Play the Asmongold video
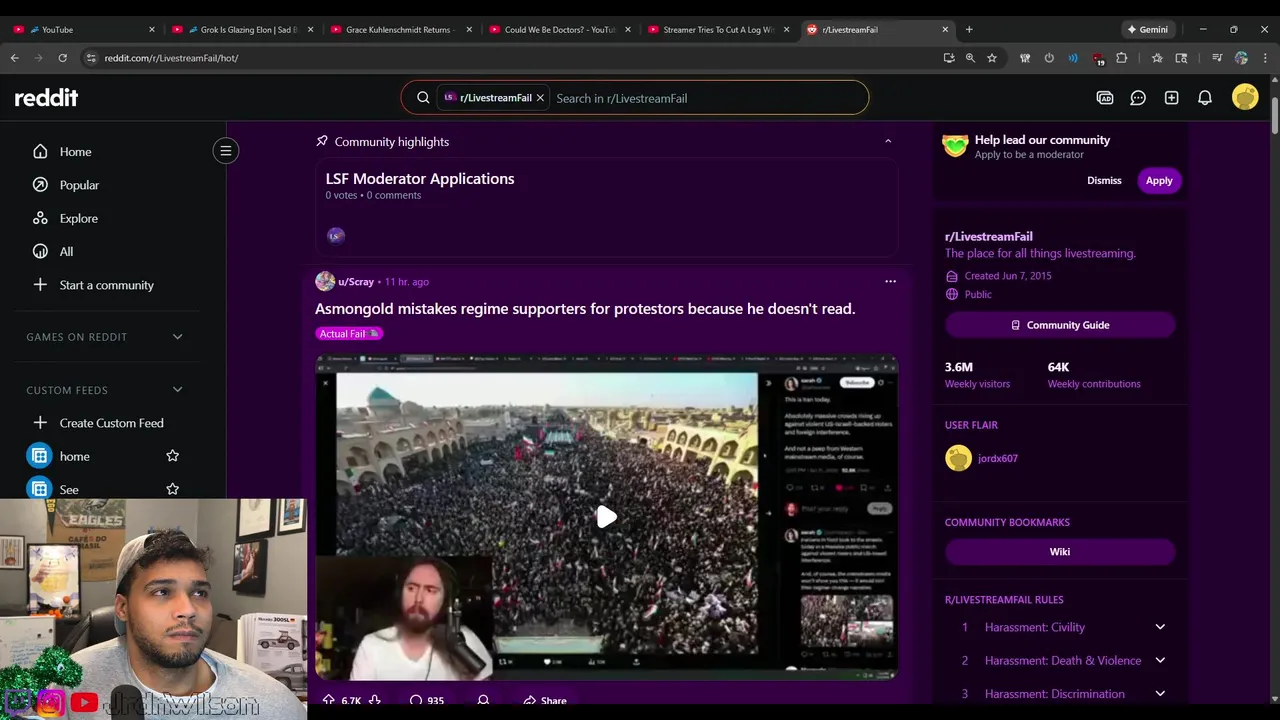This screenshot has width=1280, height=720. [607, 517]
